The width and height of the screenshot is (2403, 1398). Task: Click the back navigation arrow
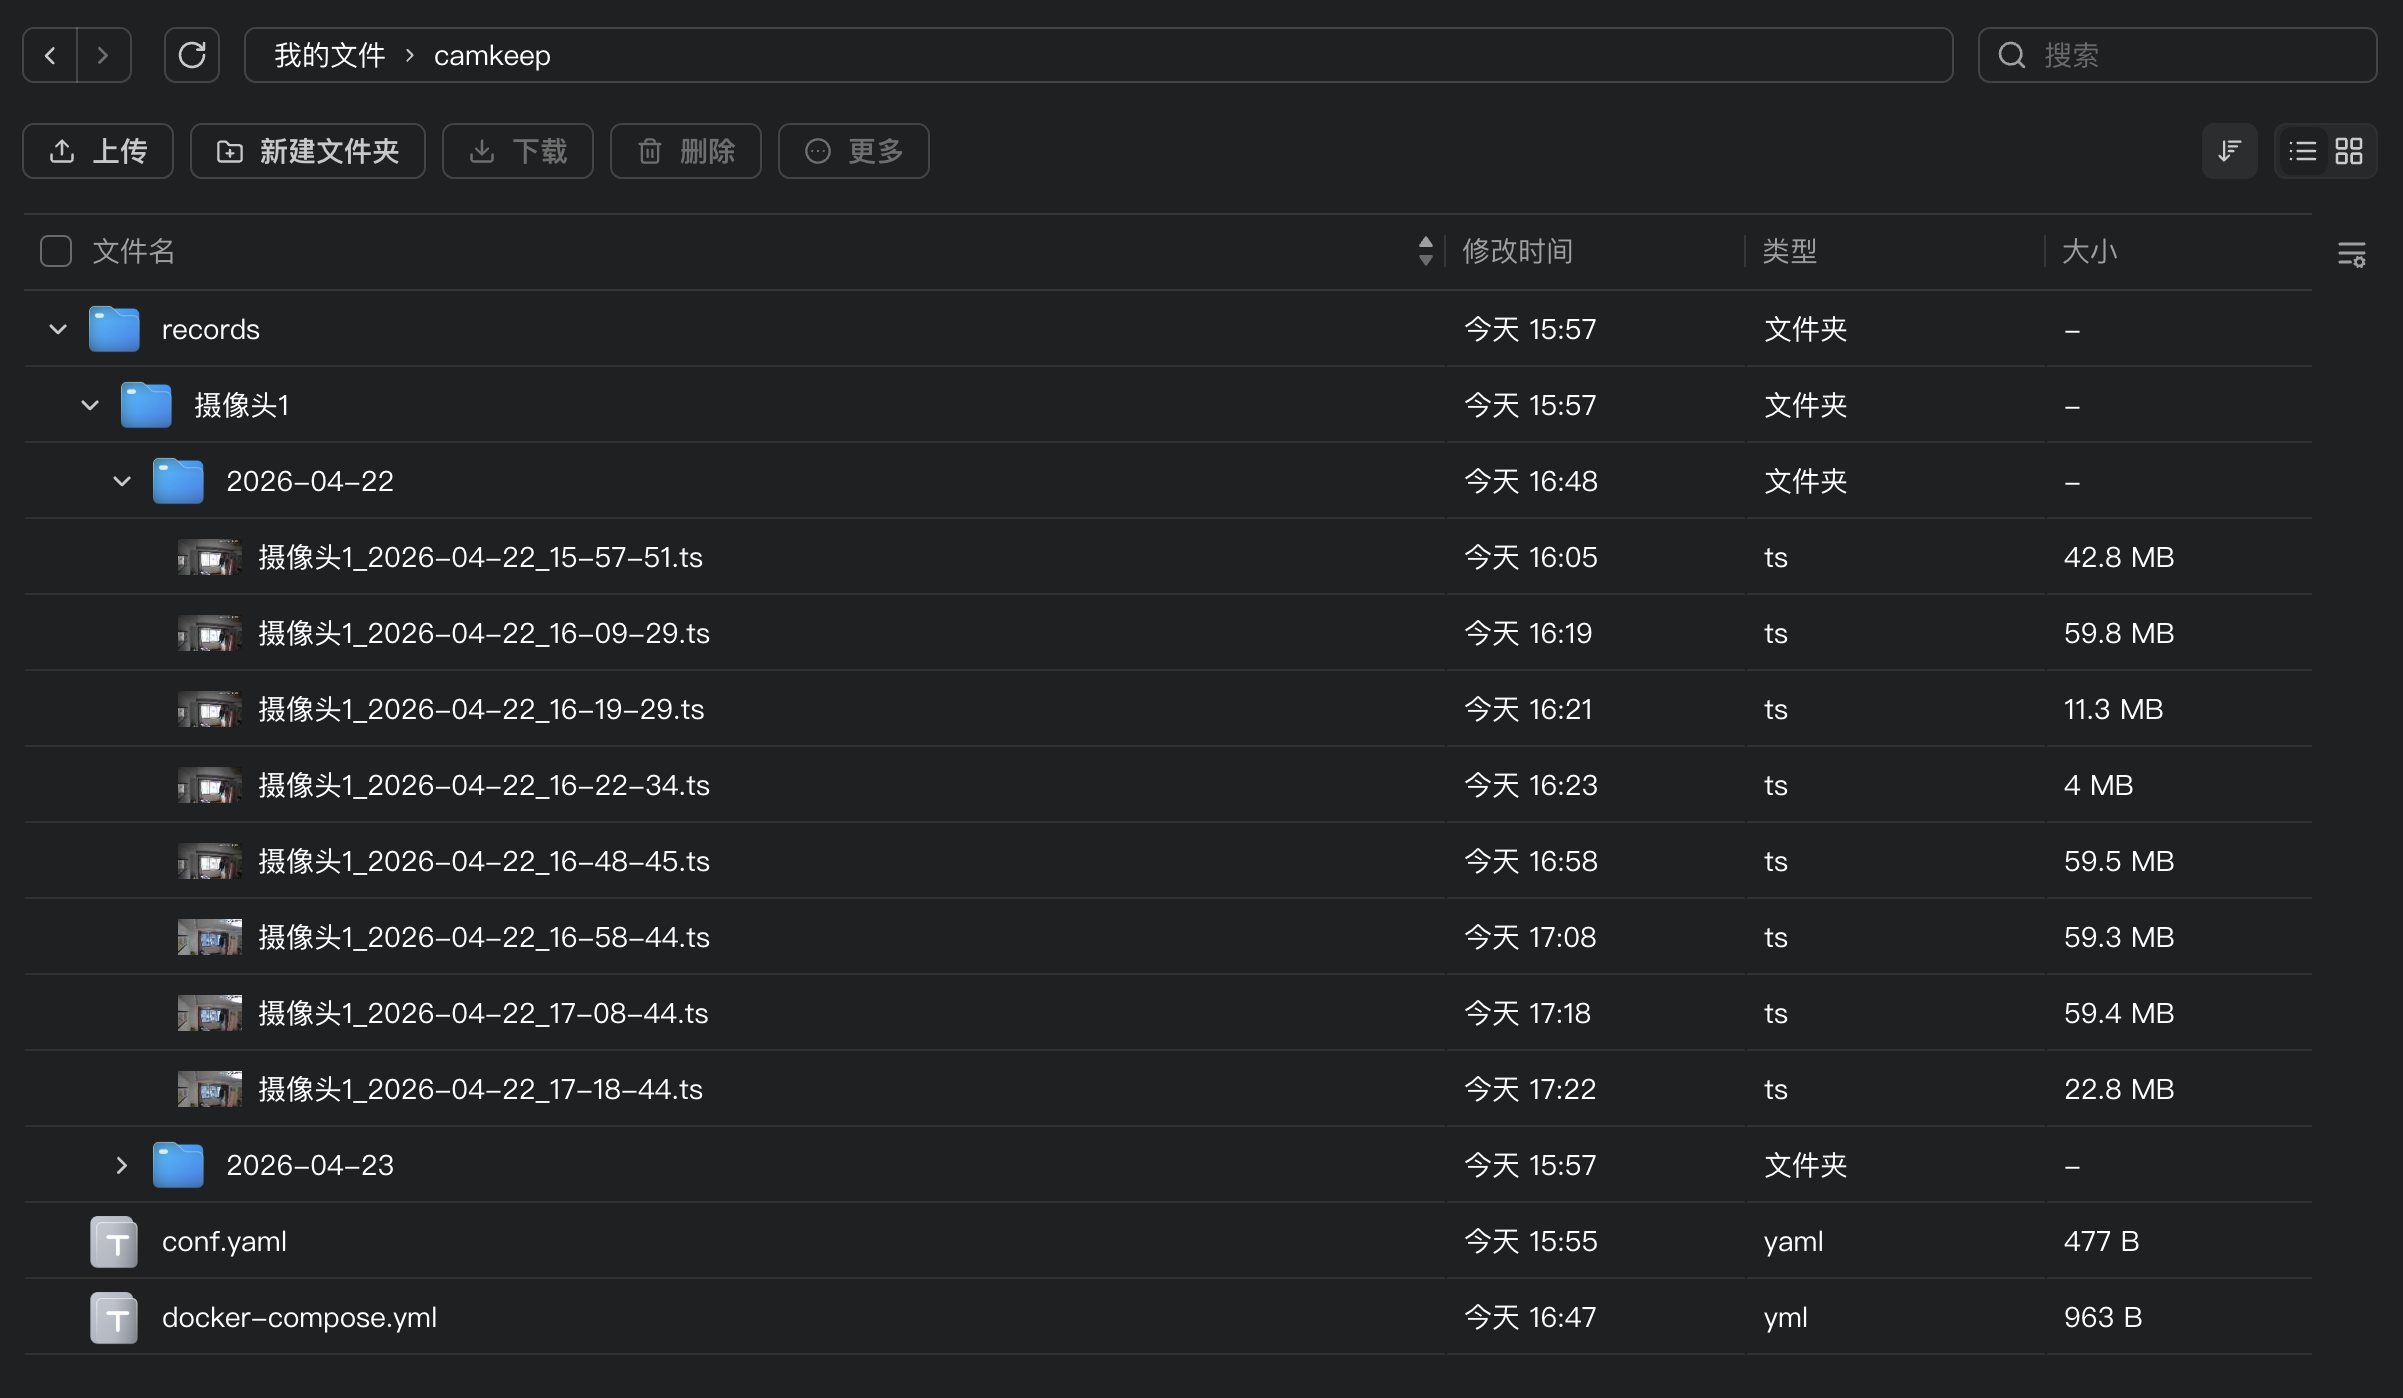(x=50, y=55)
